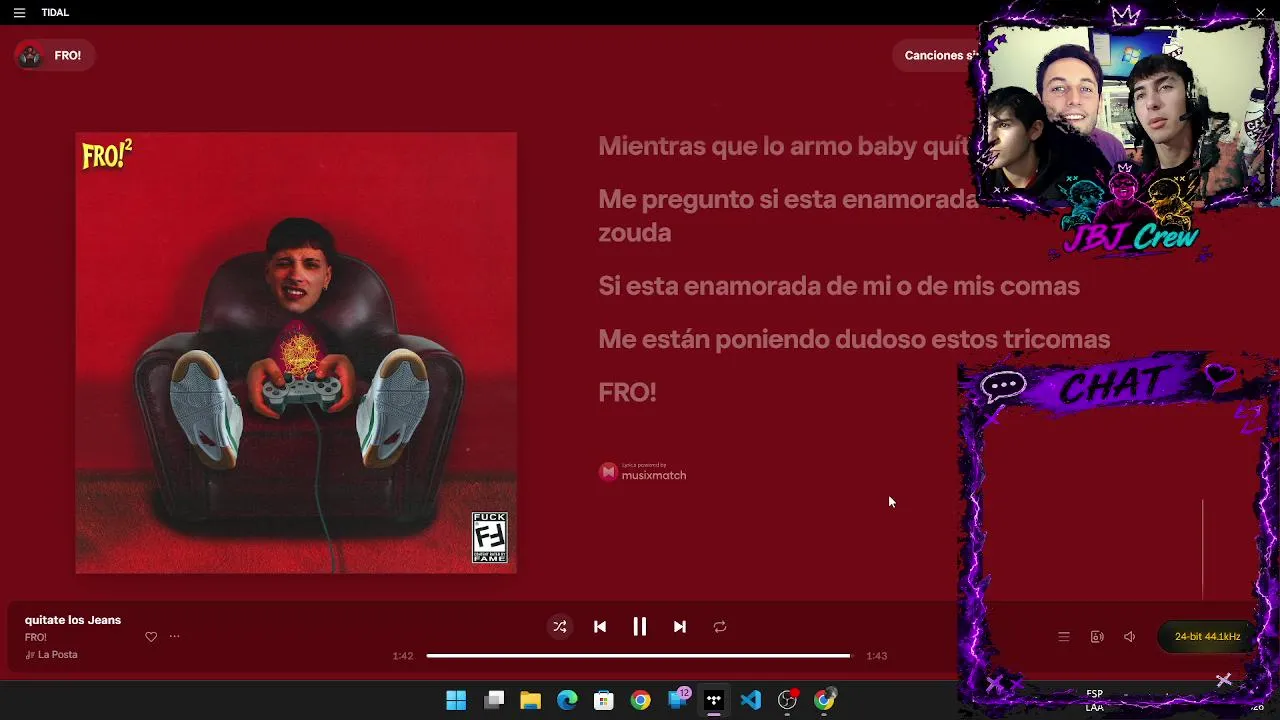Open the TIDAL hamburger menu
Viewport: 1280px width, 720px height.
click(19, 13)
